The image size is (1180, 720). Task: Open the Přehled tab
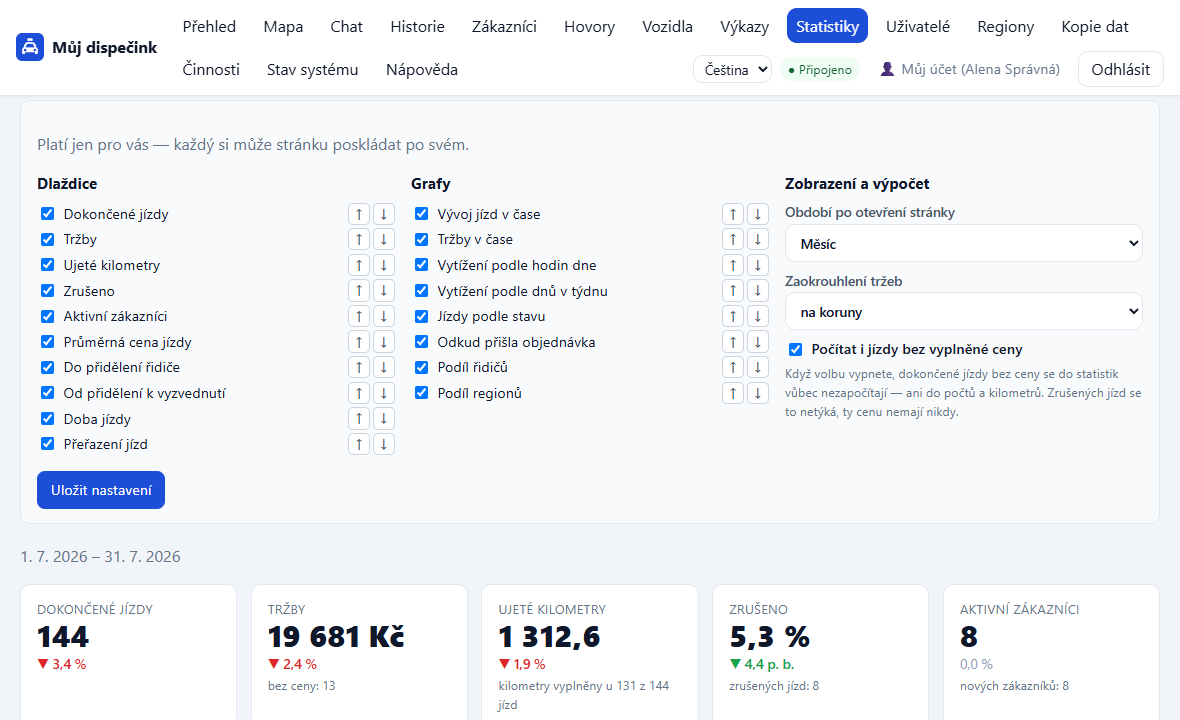[209, 26]
